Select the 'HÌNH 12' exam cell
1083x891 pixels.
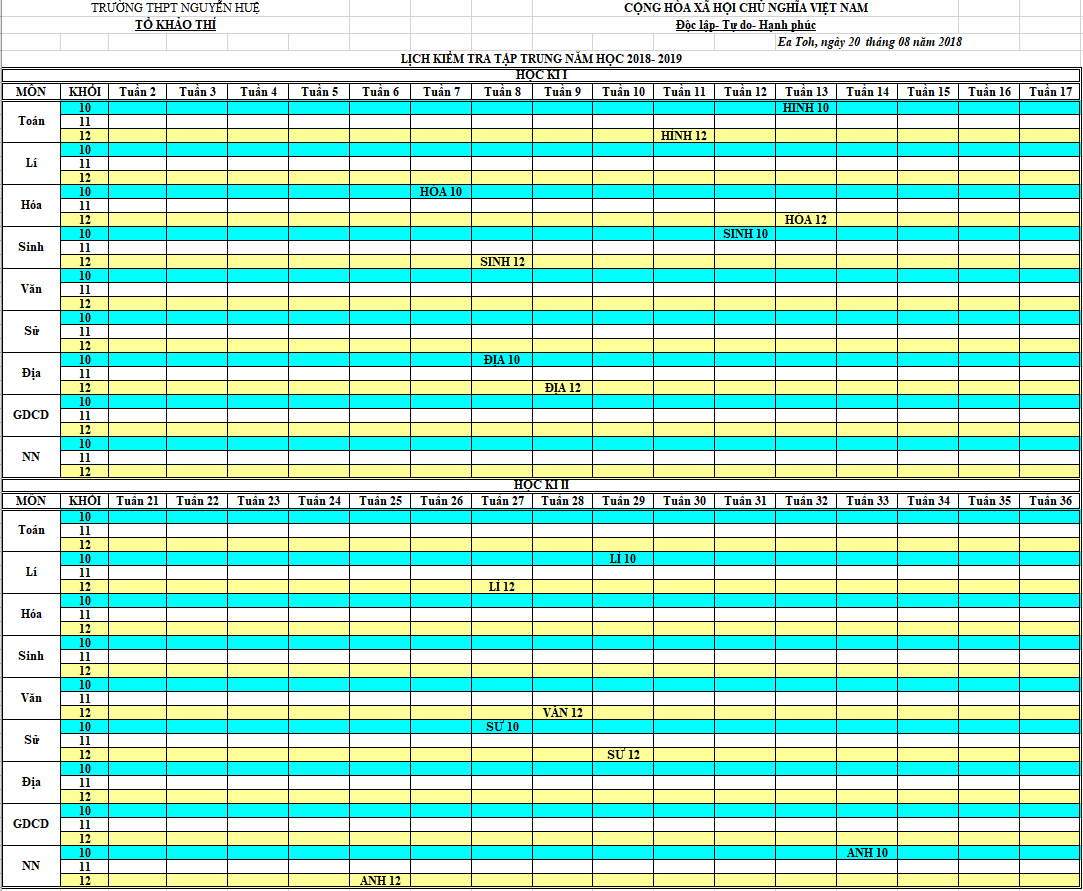coord(684,136)
